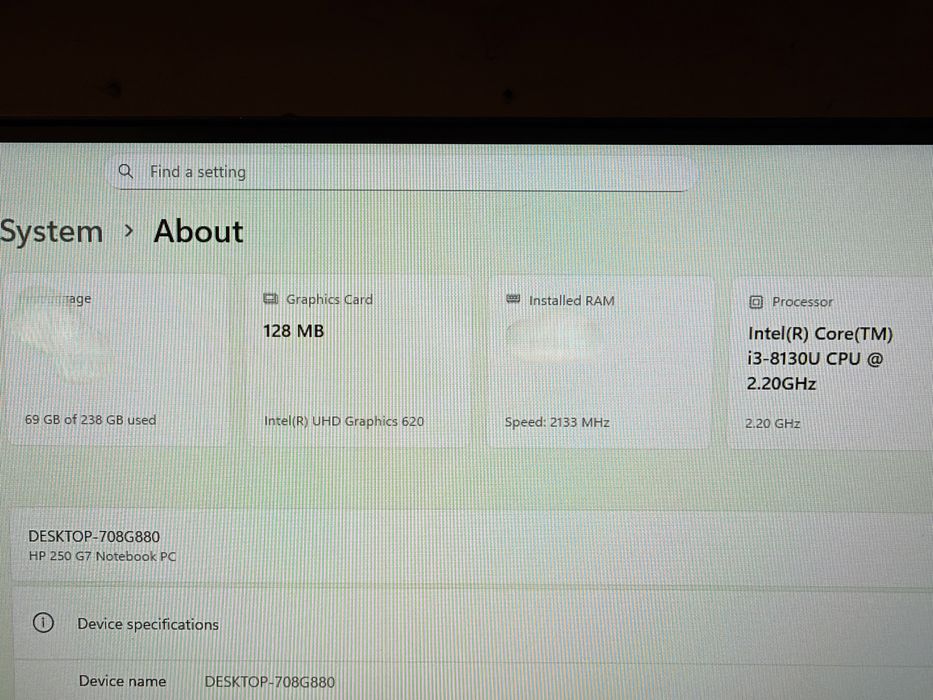Click the 'Installed RAM' label
Screen dimensions: 933x700
tap(572, 301)
